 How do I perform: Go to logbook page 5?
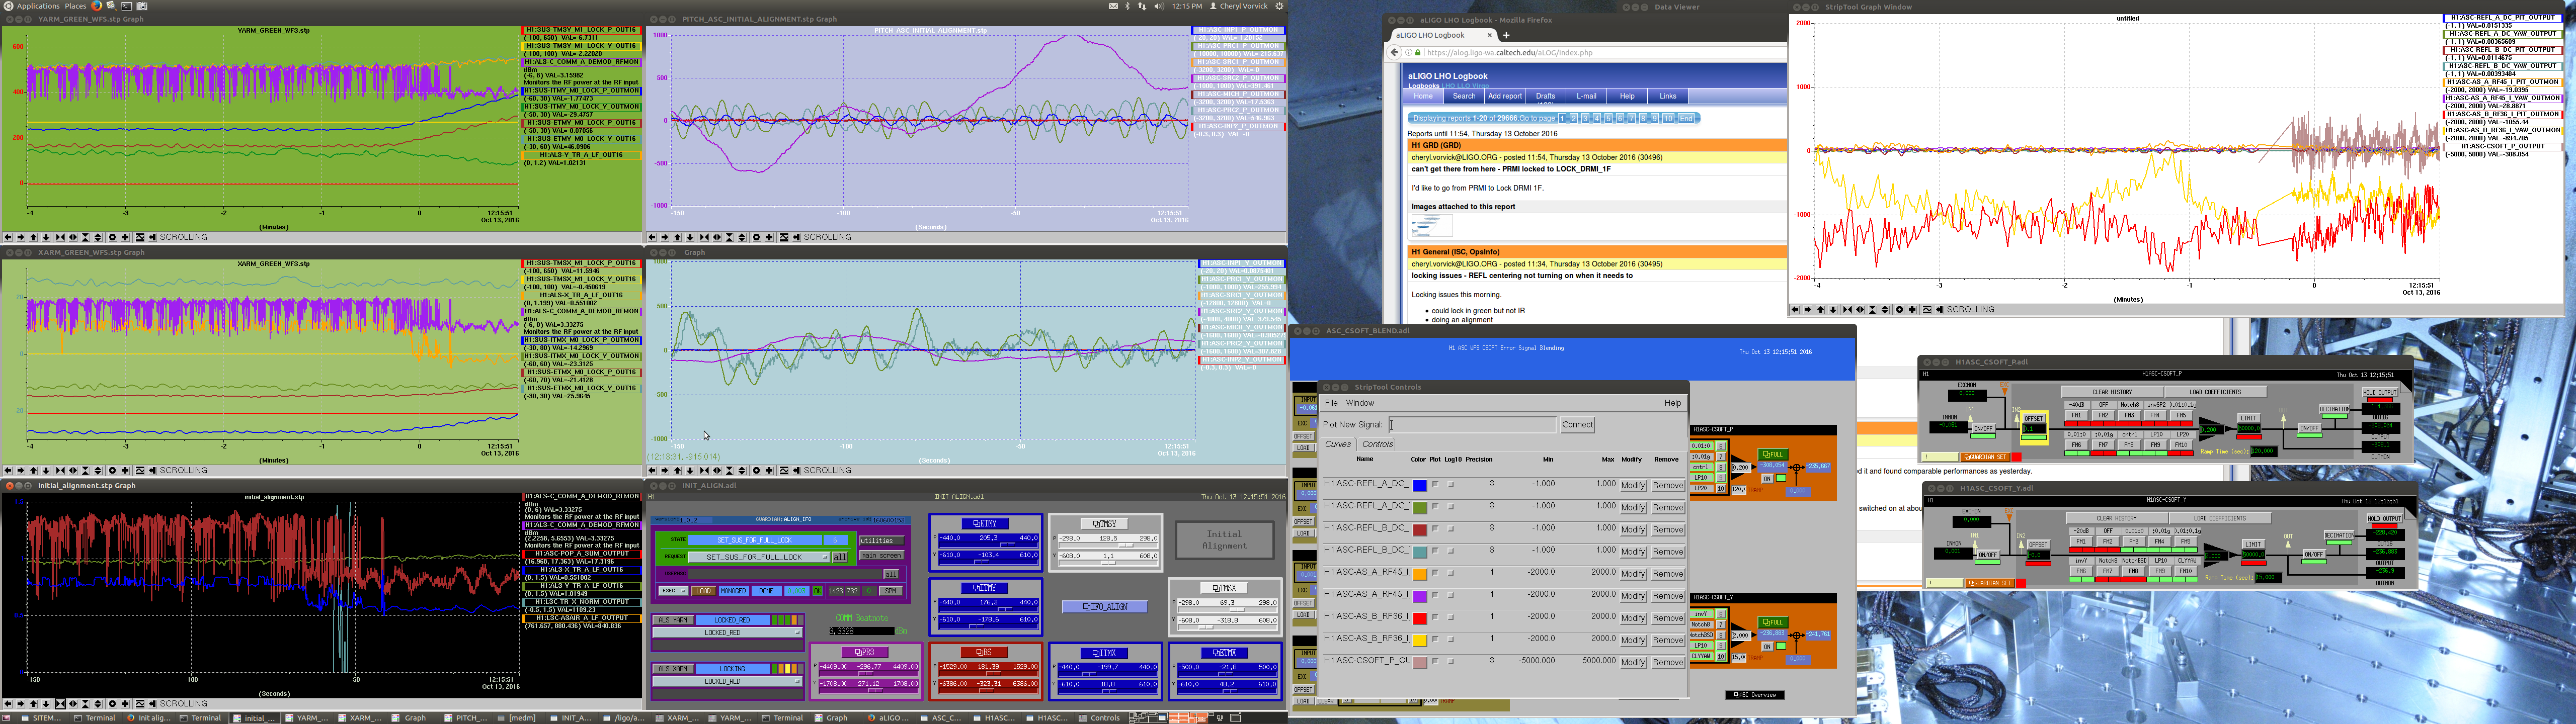click(1609, 119)
